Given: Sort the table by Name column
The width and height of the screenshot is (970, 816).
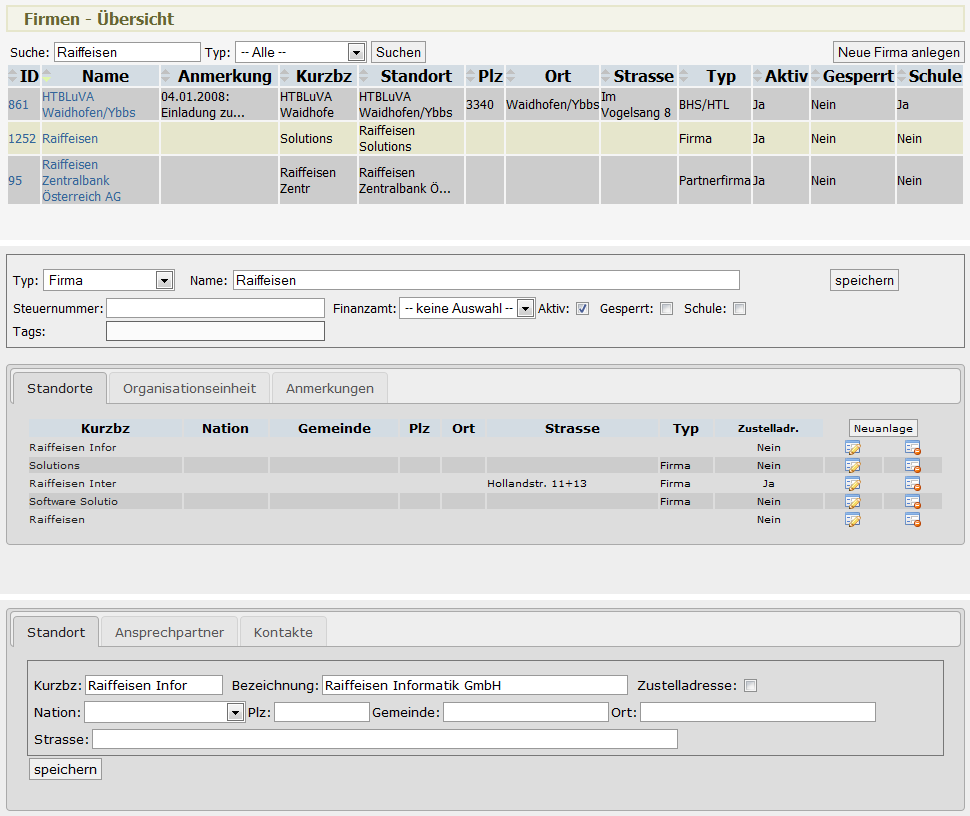Looking at the screenshot, I should pos(105,76).
